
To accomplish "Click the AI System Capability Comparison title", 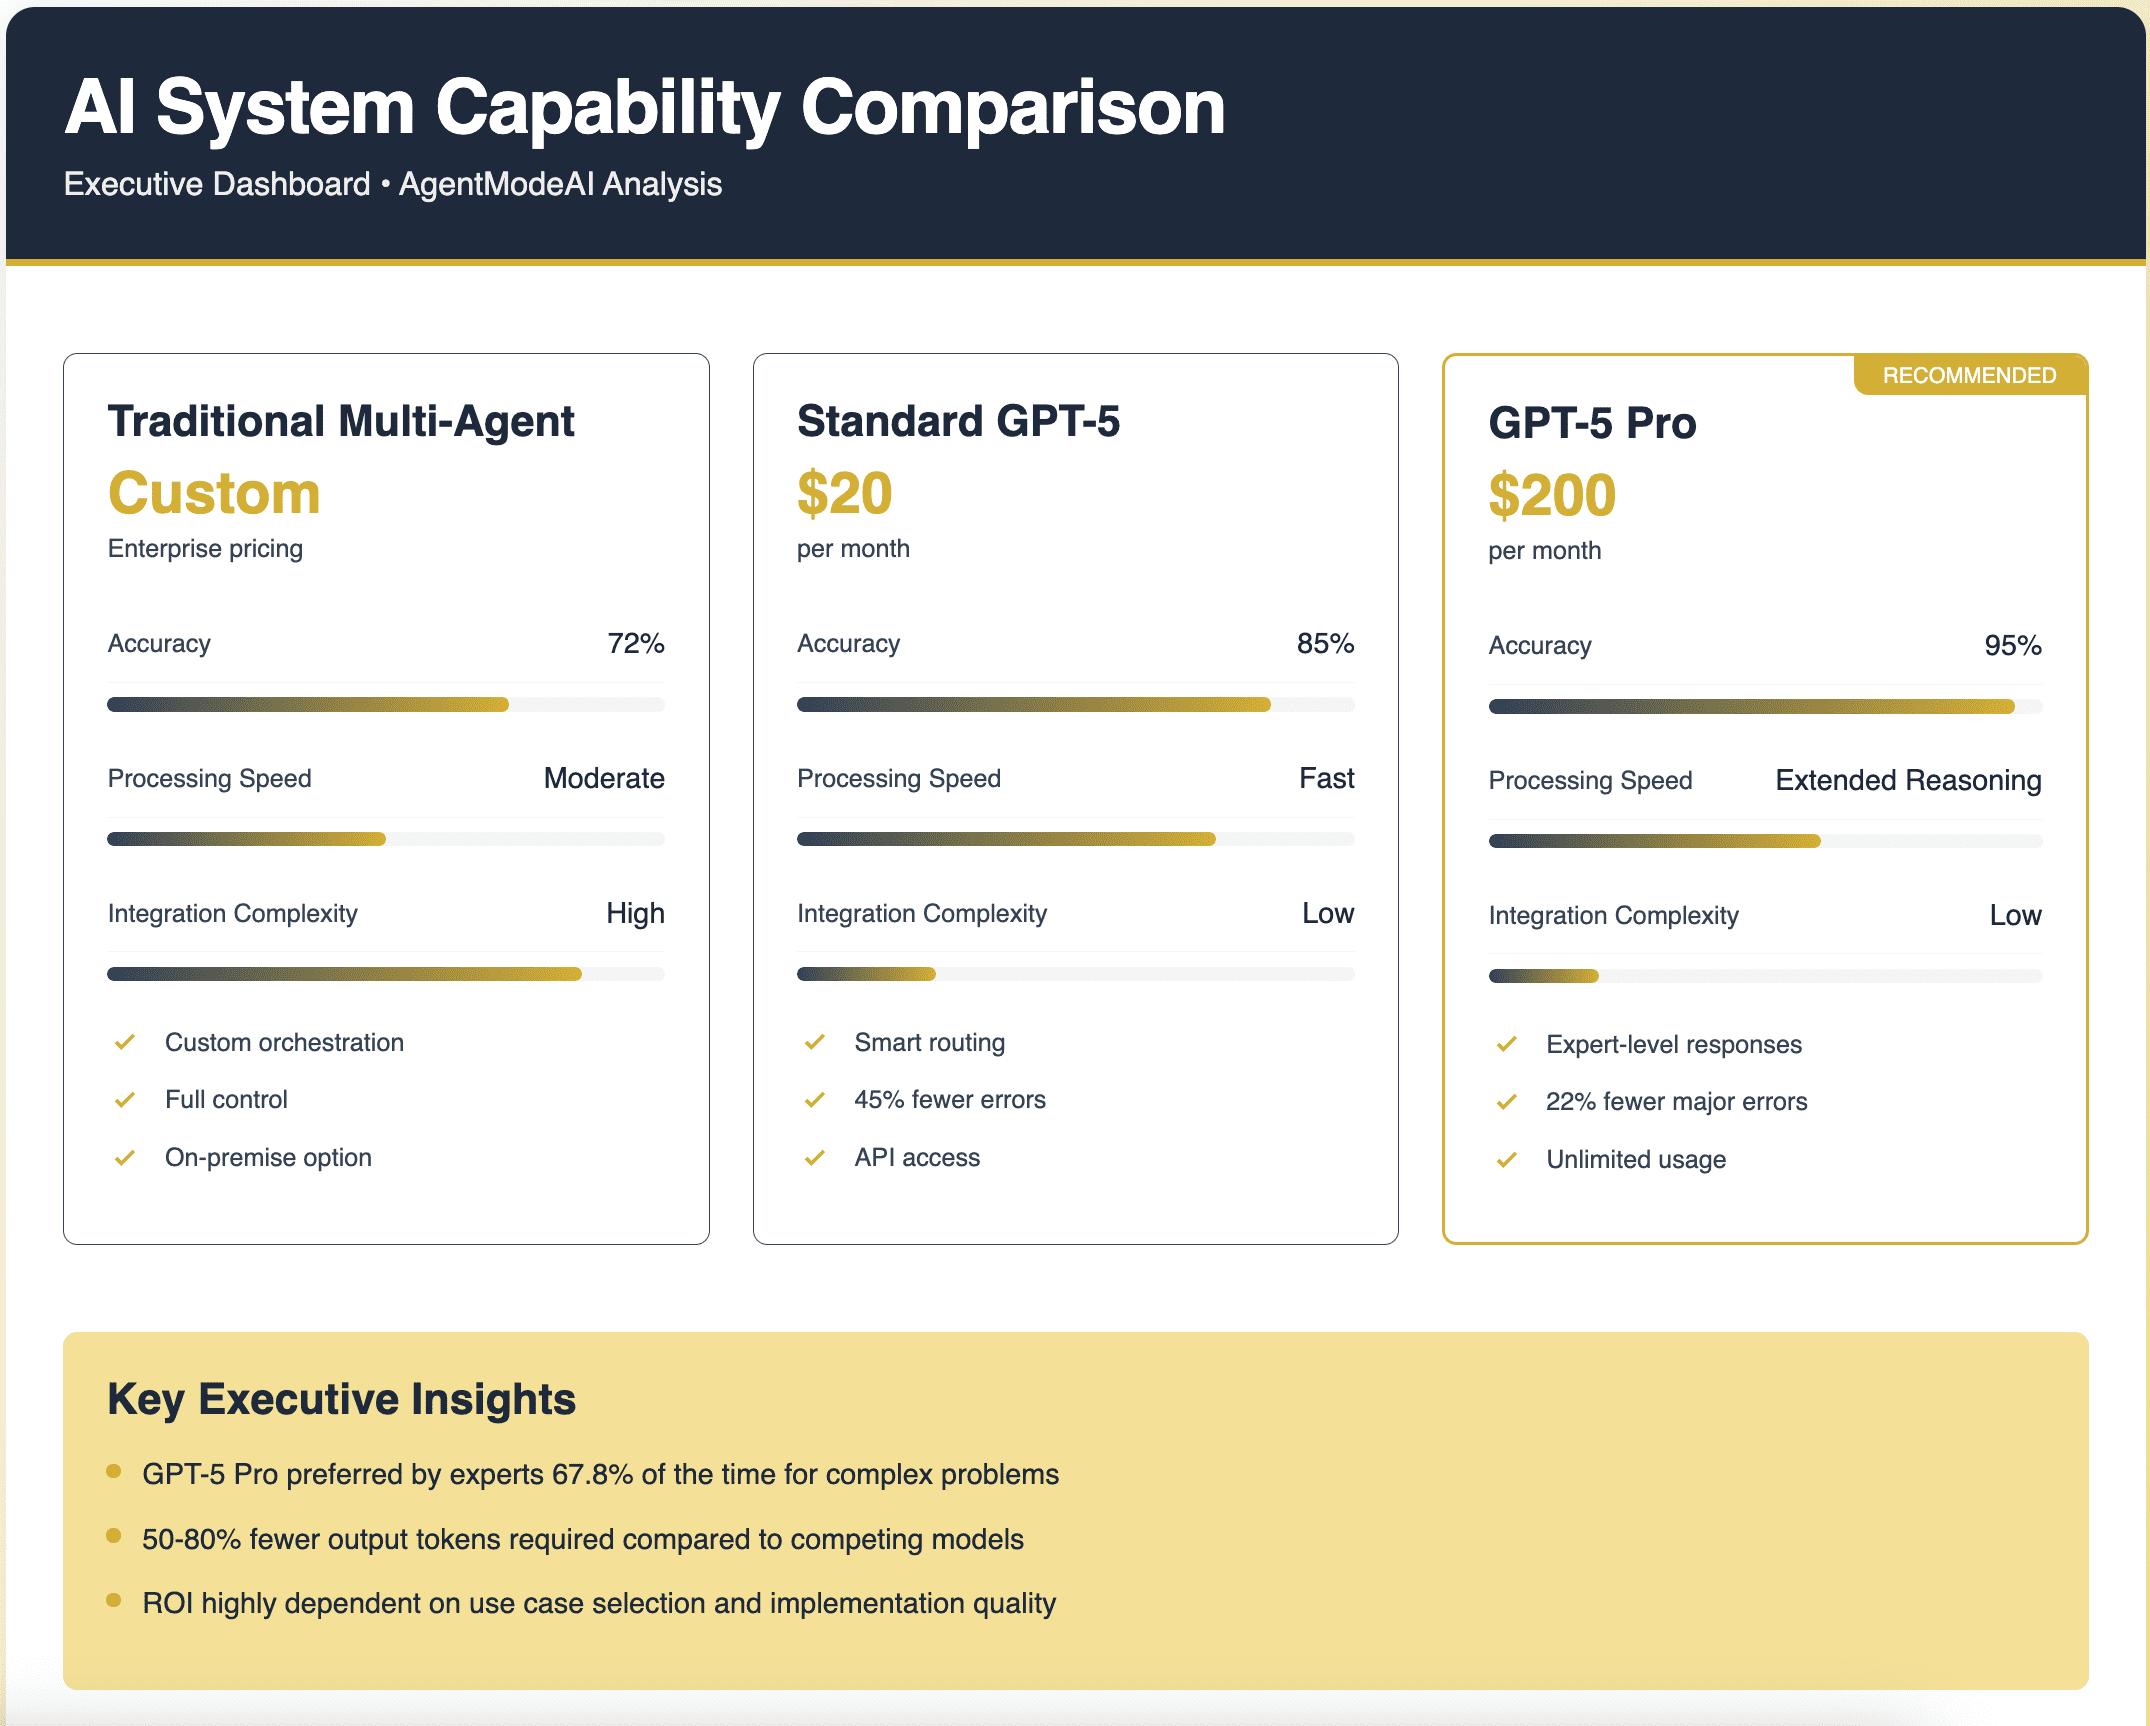I will (x=645, y=108).
